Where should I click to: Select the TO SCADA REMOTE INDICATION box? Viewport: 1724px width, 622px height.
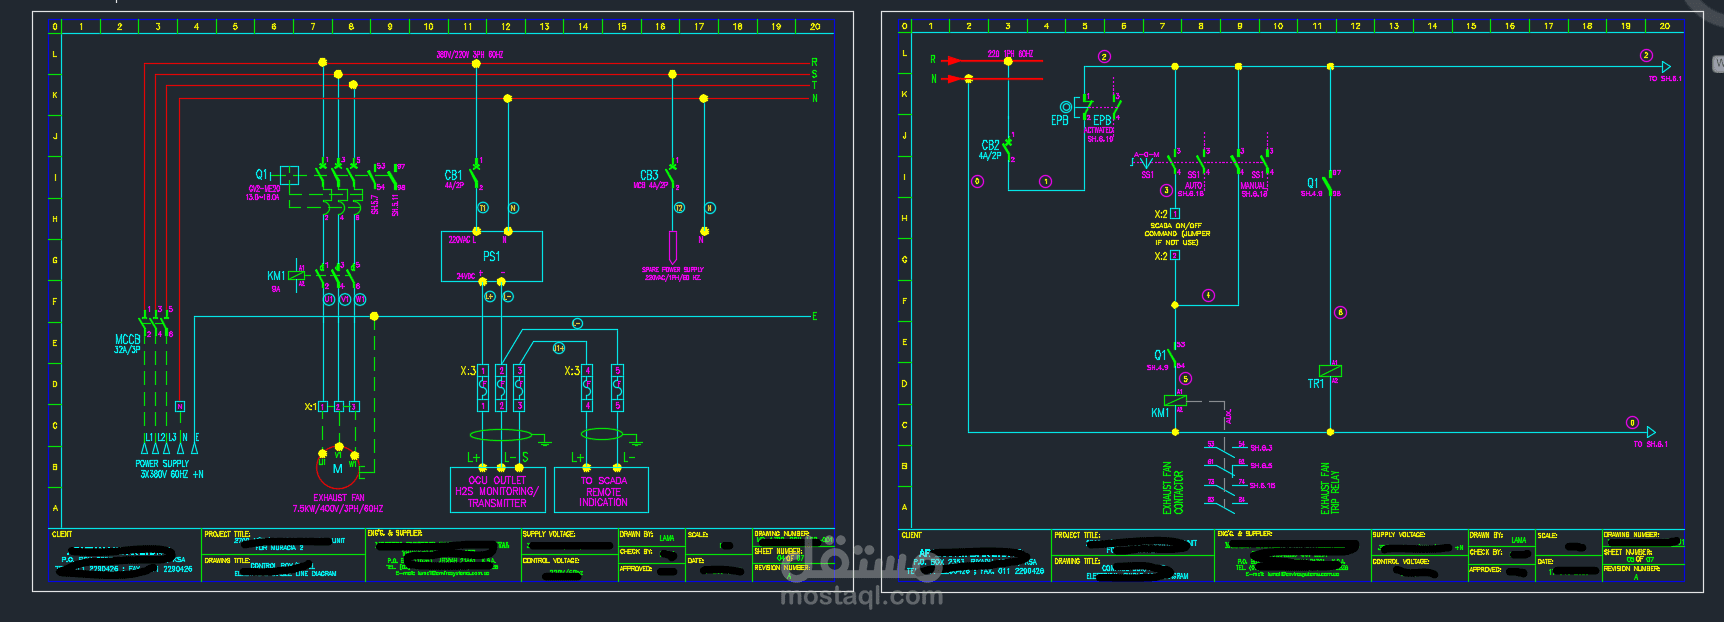603,490
